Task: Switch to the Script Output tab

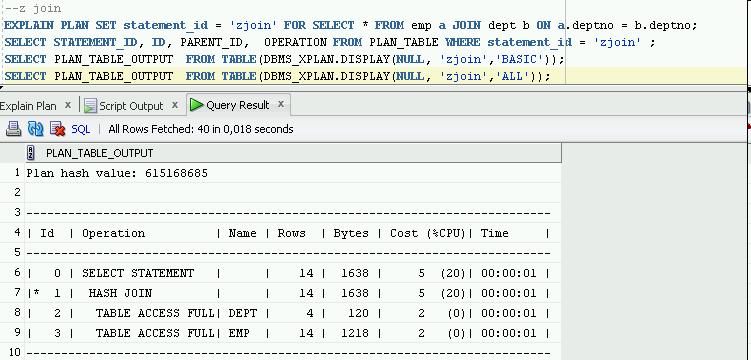Action: click(x=131, y=106)
